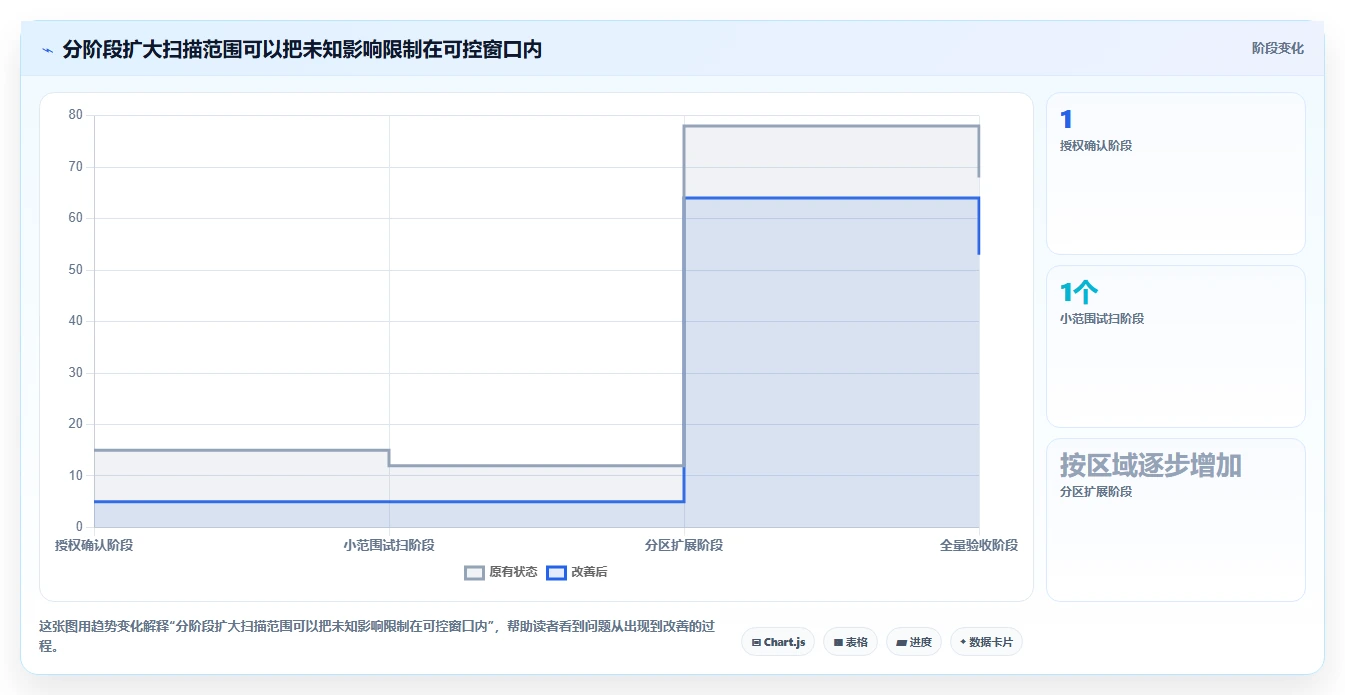Select the Chart.js tag
This screenshot has height=695, width=1345.
pyautogui.click(x=778, y=642)
